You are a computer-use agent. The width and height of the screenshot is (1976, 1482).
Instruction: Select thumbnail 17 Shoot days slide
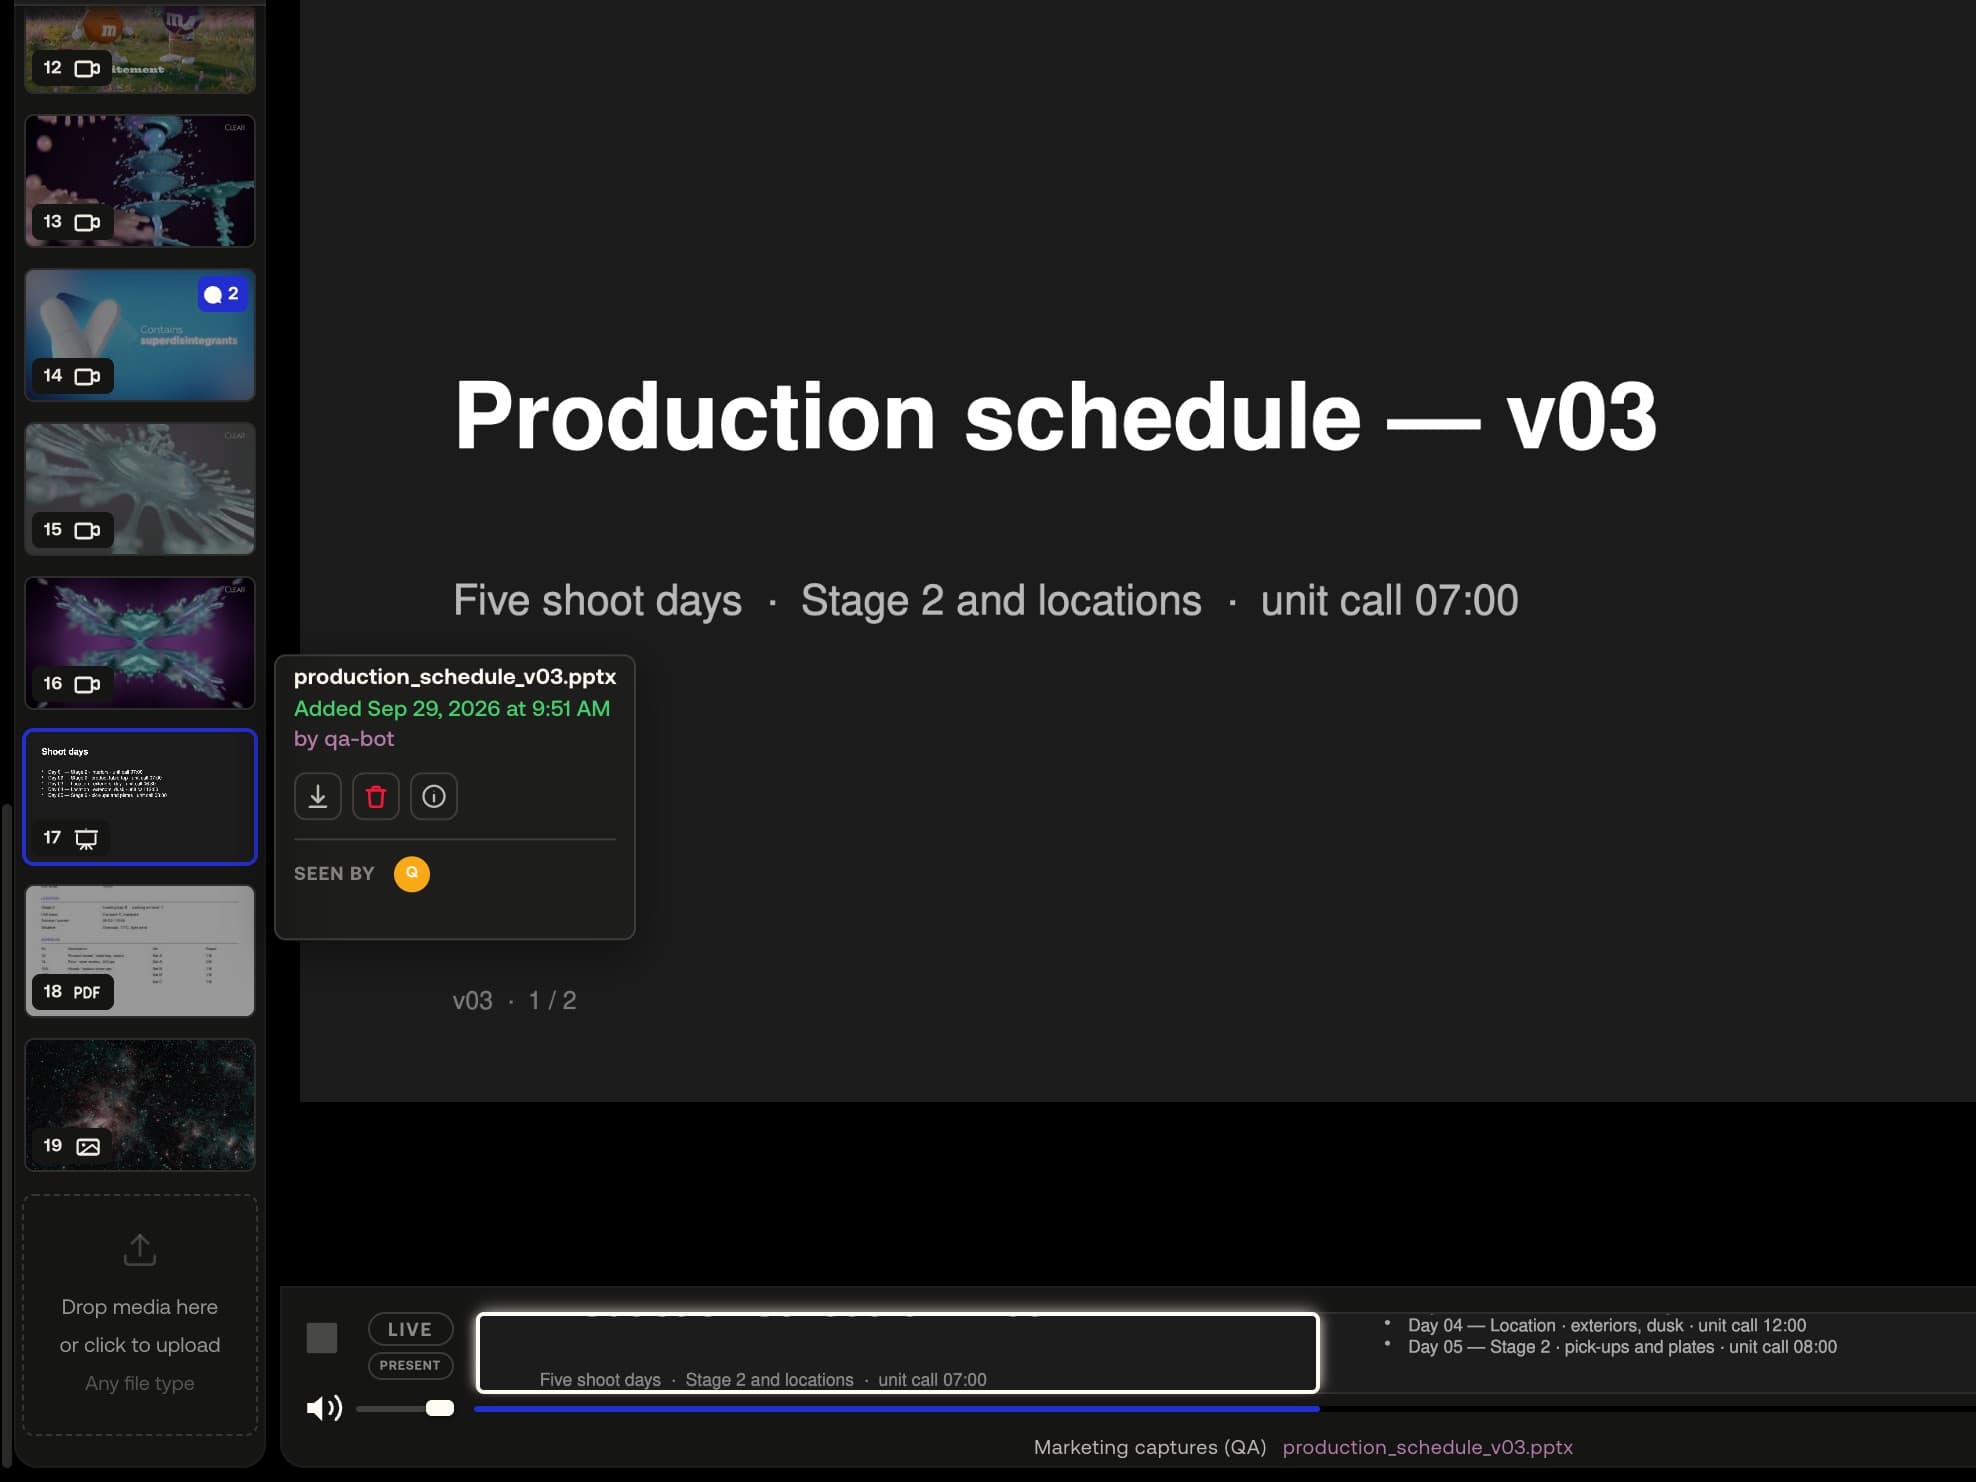140,797
